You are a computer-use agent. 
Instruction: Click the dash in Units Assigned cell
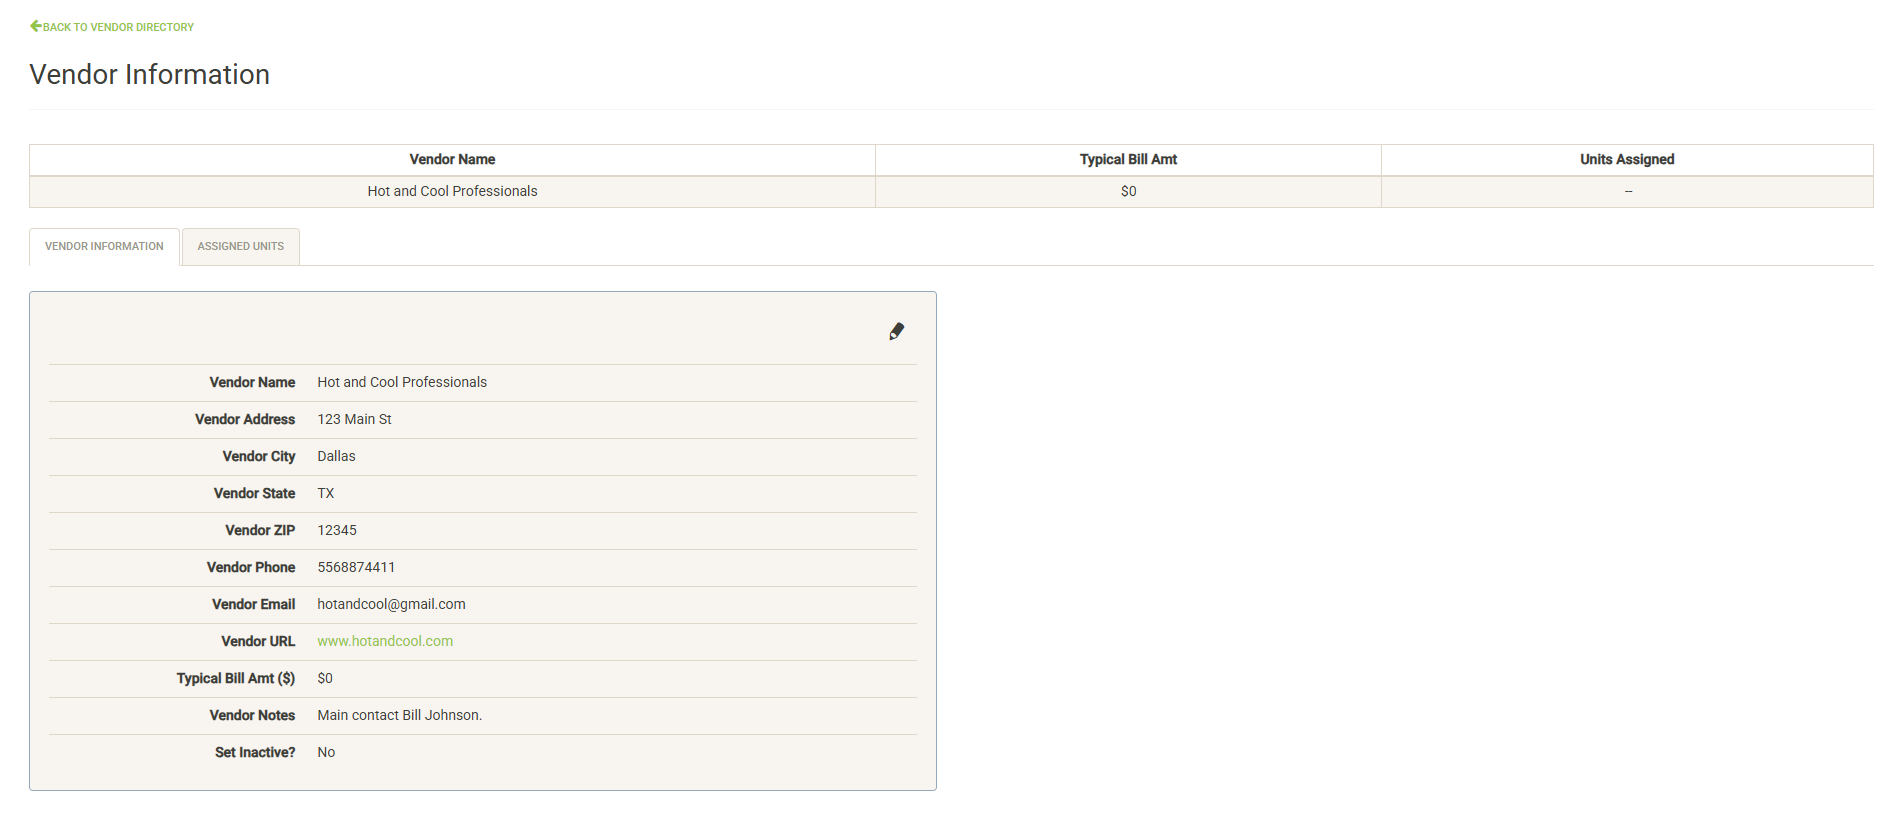point(1628,192)
